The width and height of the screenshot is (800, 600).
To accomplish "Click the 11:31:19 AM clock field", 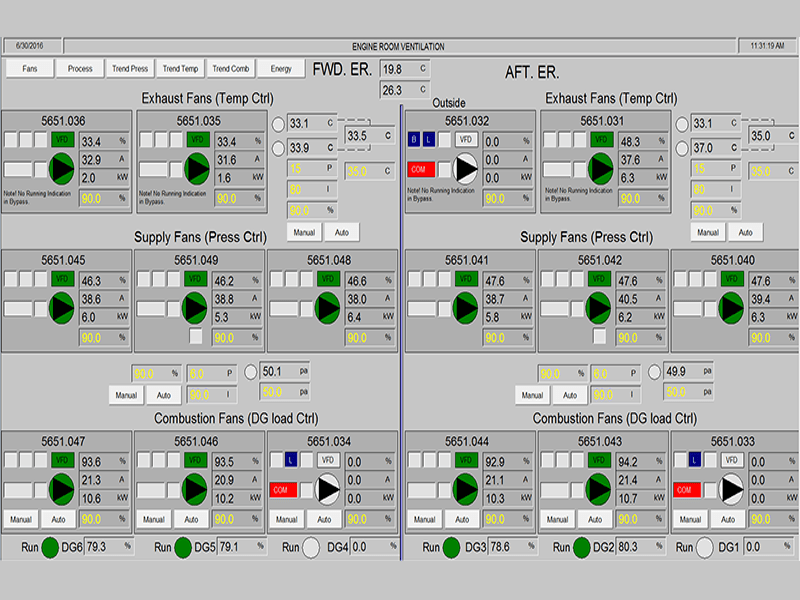I will (767, 46).
